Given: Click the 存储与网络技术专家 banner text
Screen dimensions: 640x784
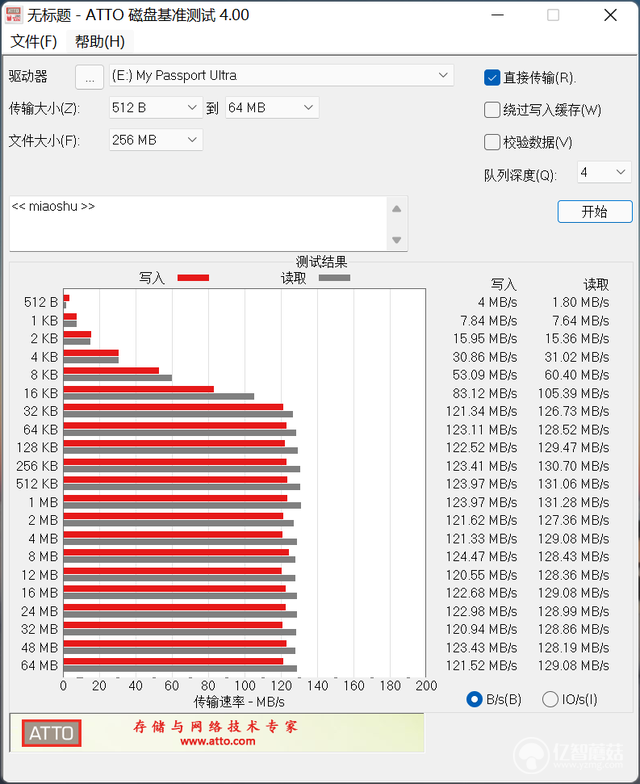Looking at the screenshot, I should click(216, 726).
